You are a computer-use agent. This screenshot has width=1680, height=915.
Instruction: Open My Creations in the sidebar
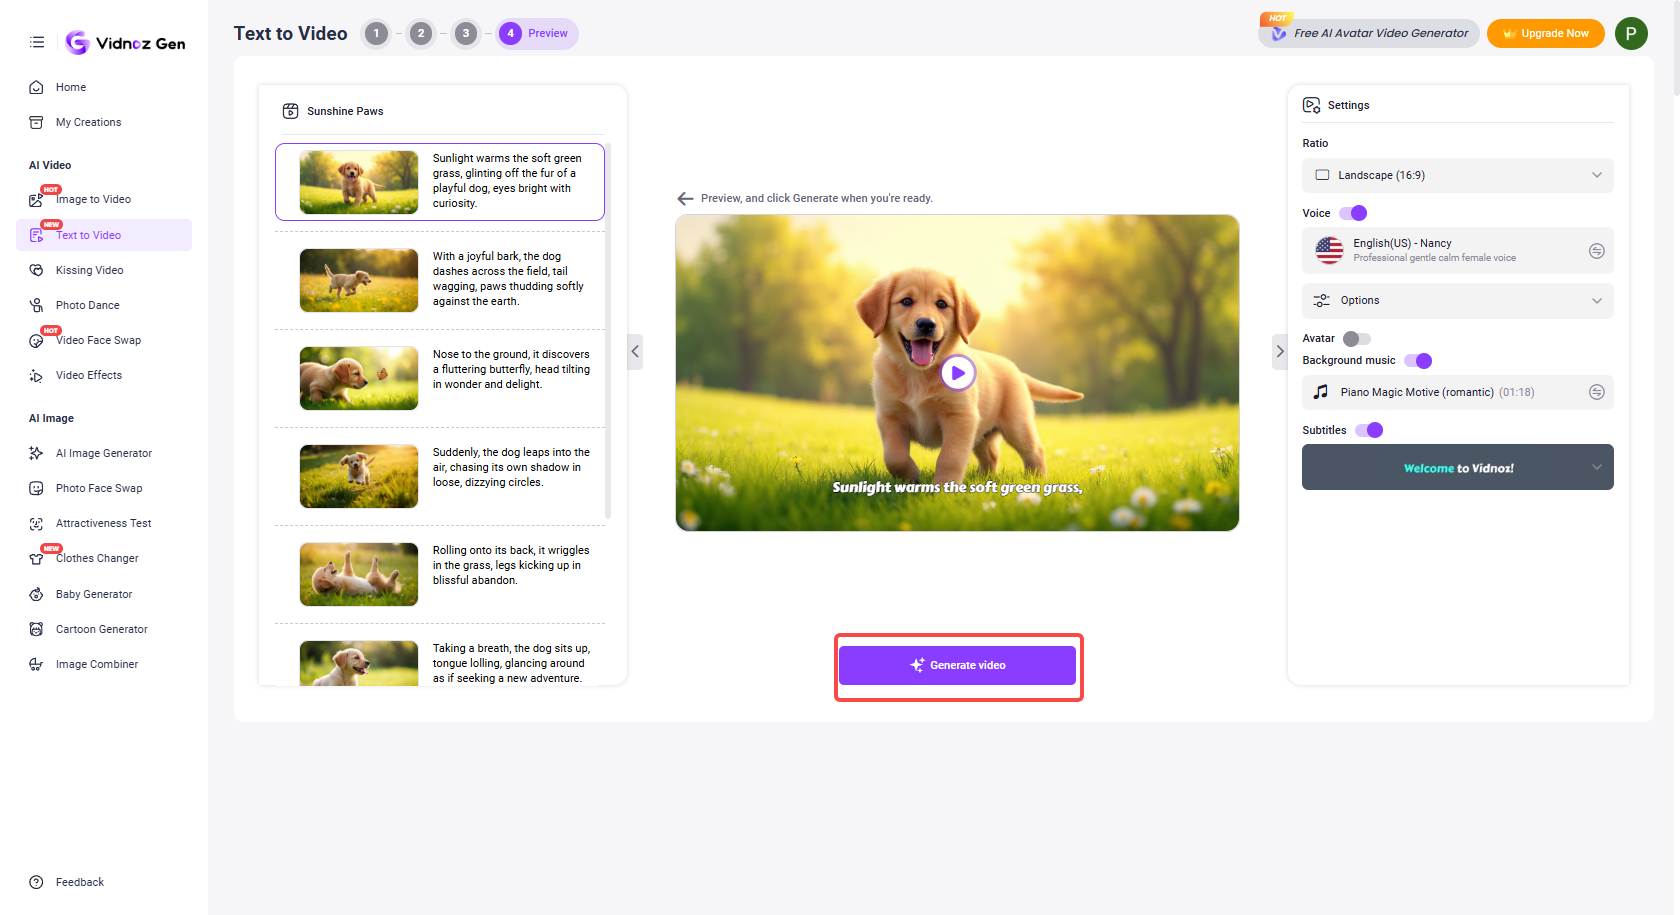point(89,122)
